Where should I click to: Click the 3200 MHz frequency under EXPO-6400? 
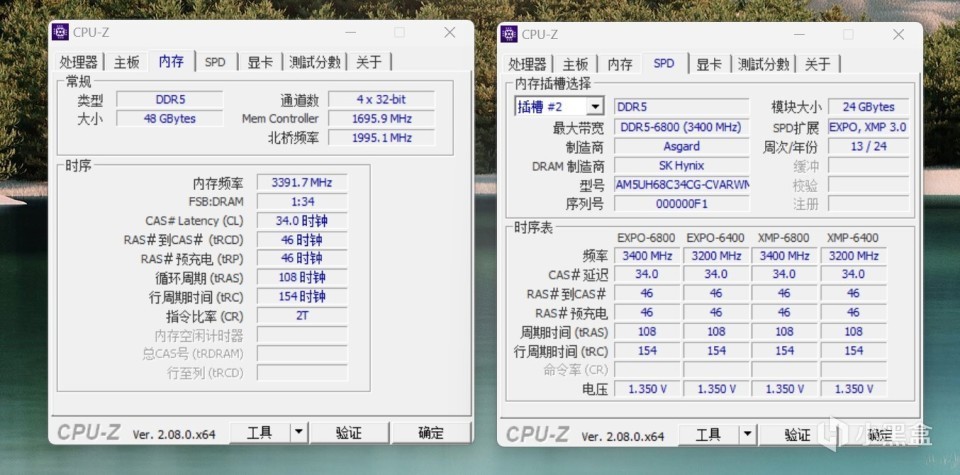point(716,256)
